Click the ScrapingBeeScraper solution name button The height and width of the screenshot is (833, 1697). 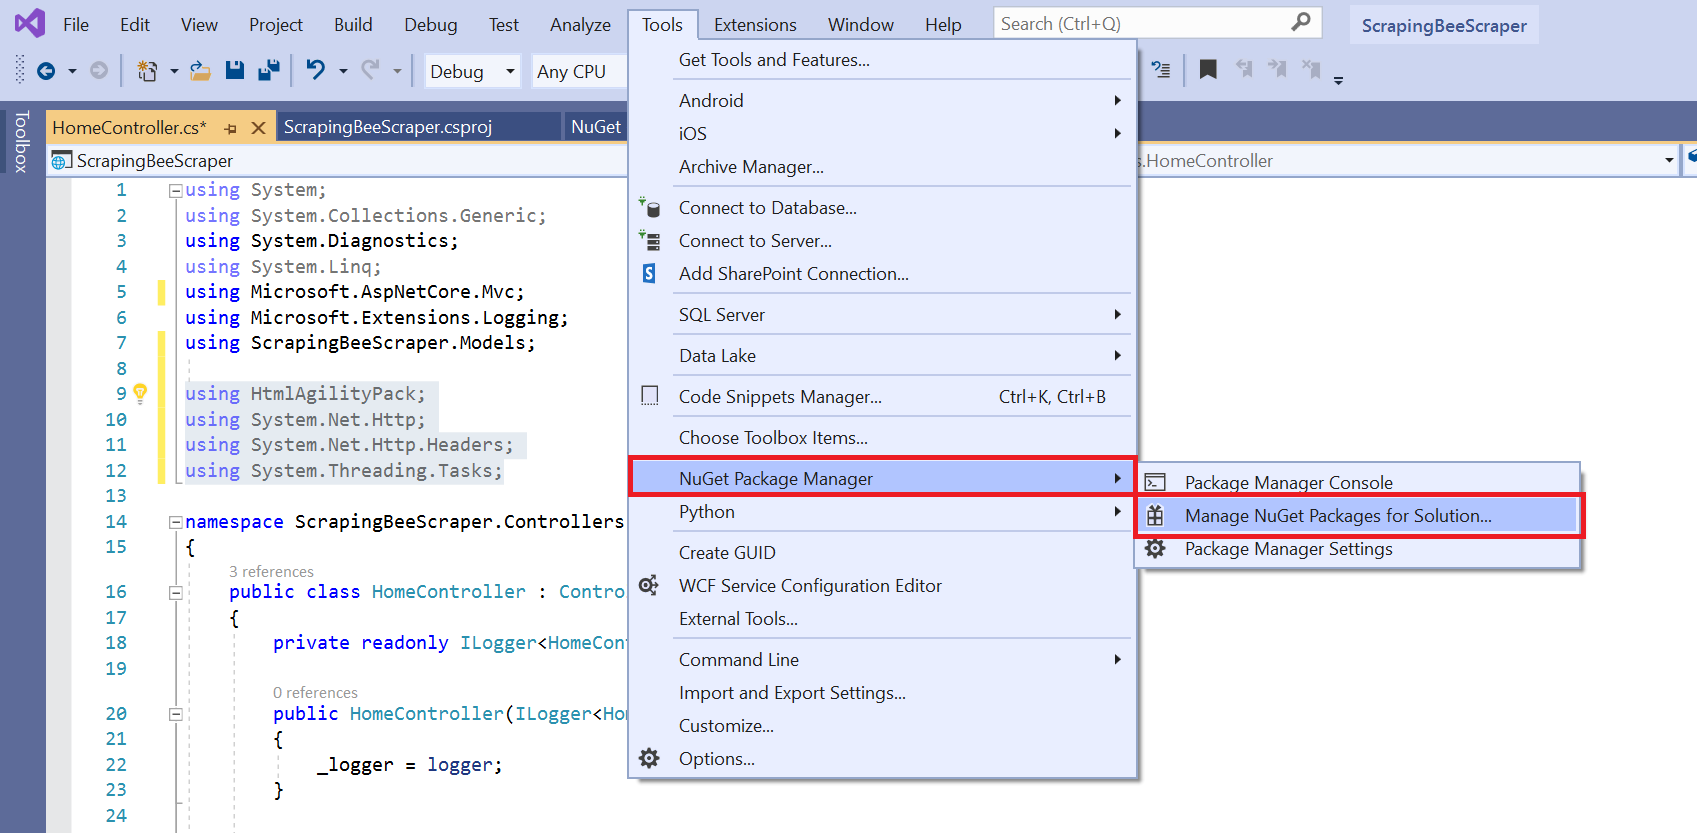1444,25
